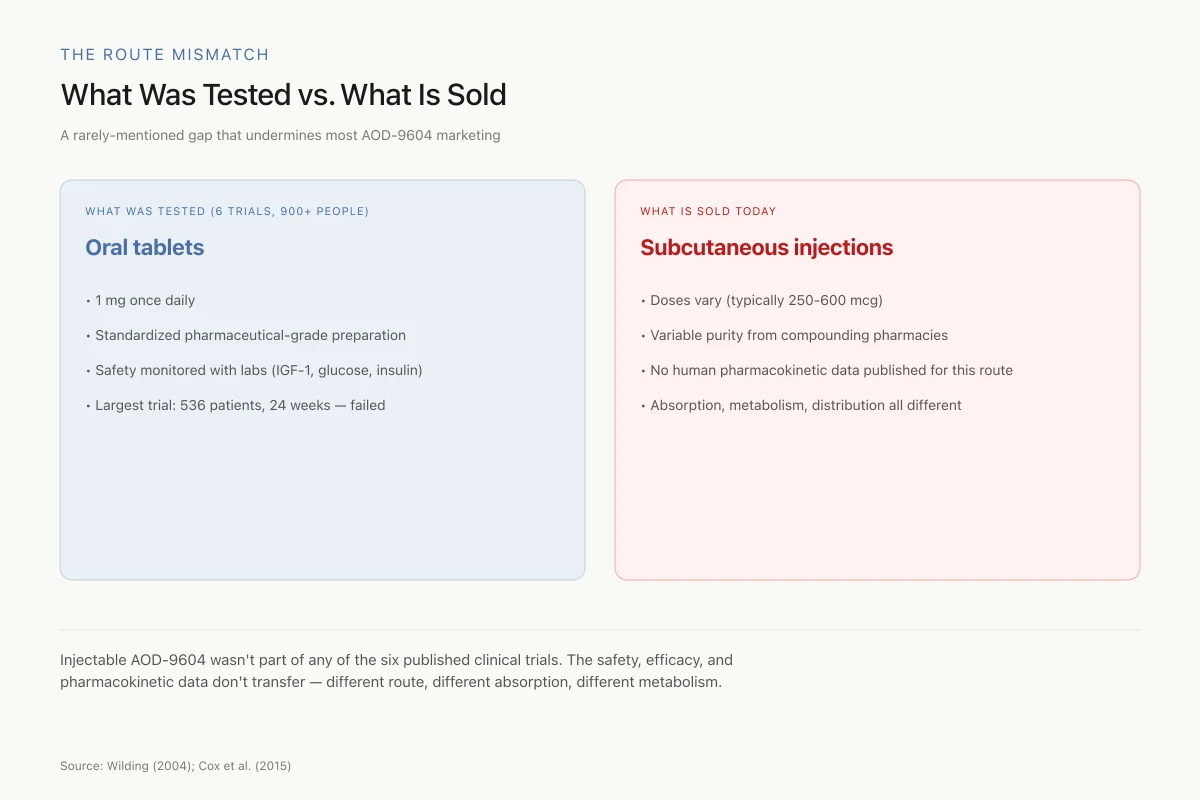Click the 'Injectable AOD-9604 wasn't part' summary paragraph
Image resolution: width=1200 pixels, height=800 pixels.
tap(397, 671)
